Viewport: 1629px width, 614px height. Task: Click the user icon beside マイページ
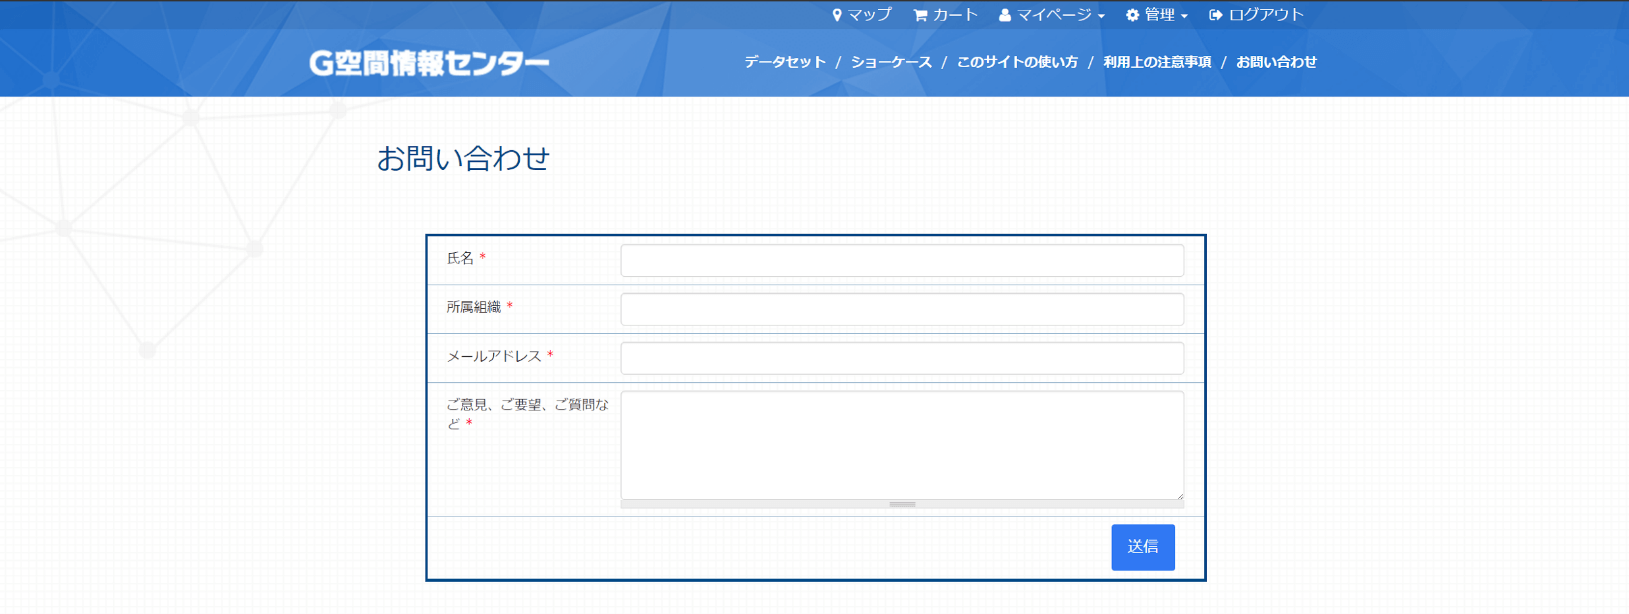click(1005, 15)
